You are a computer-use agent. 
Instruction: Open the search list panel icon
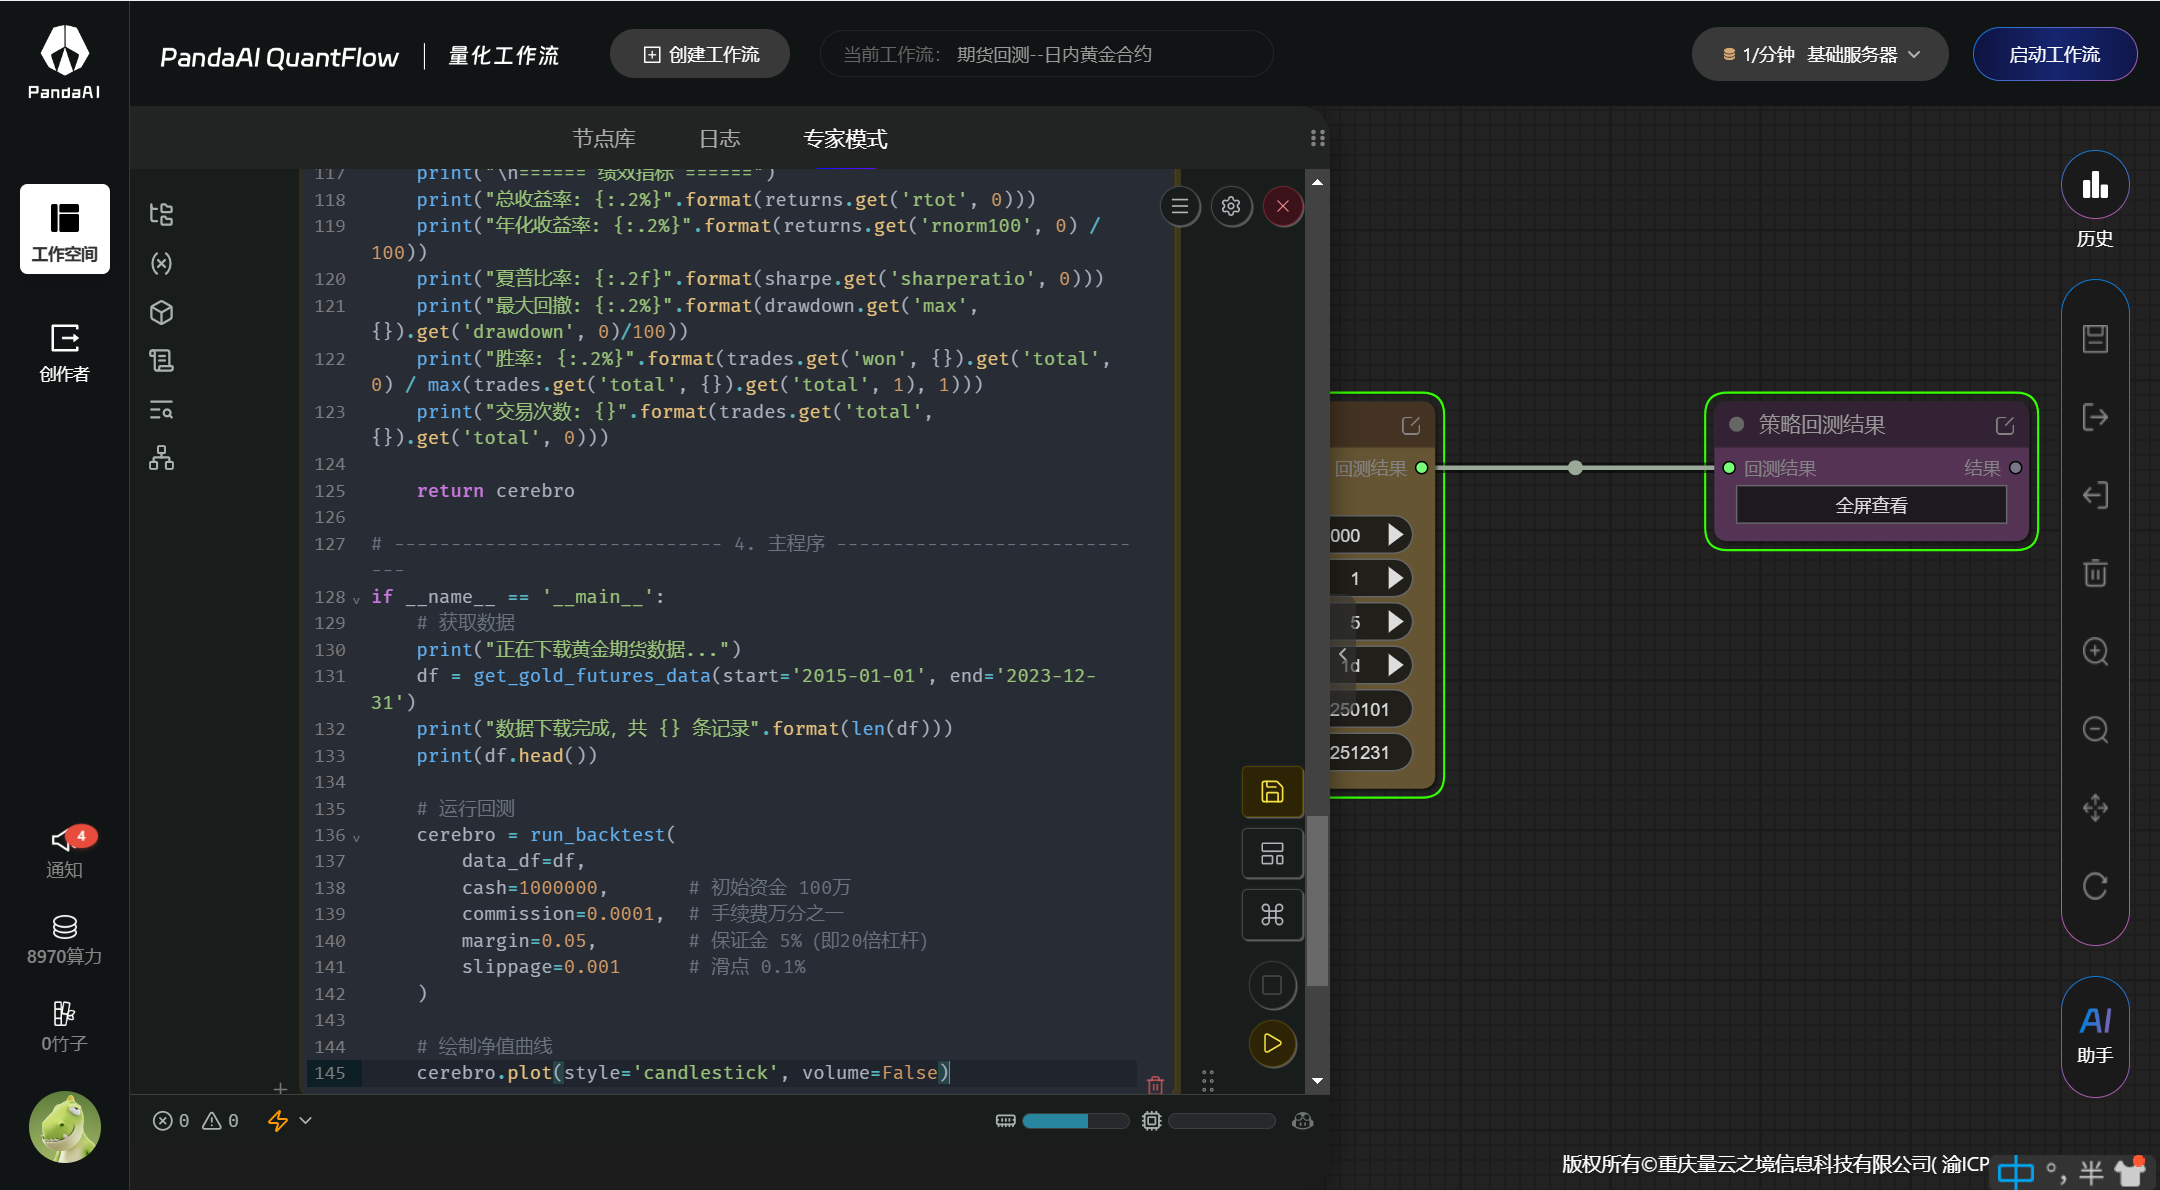[161, 410]
